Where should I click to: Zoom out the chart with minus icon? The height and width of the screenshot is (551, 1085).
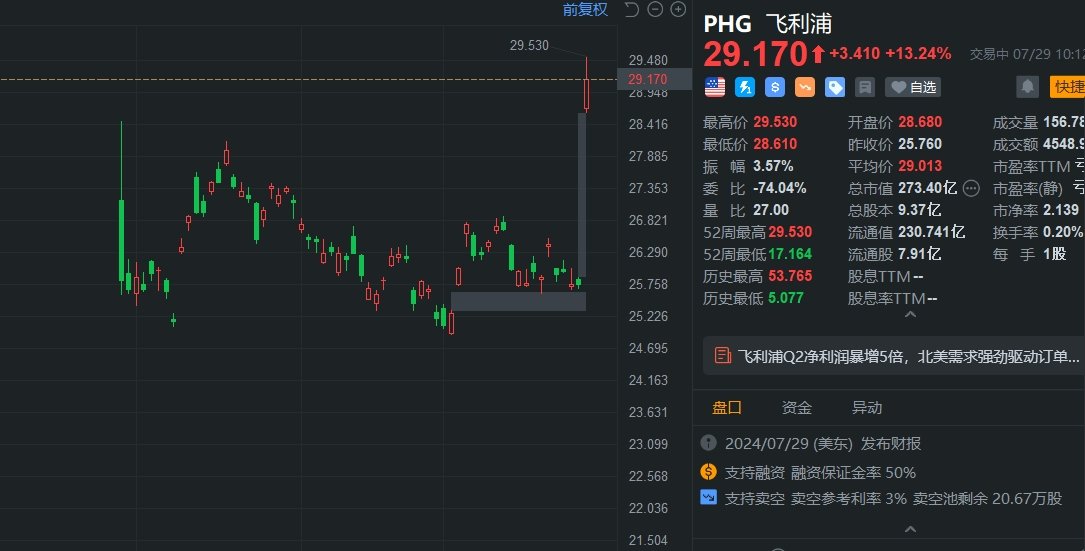[x=655, y=10]
